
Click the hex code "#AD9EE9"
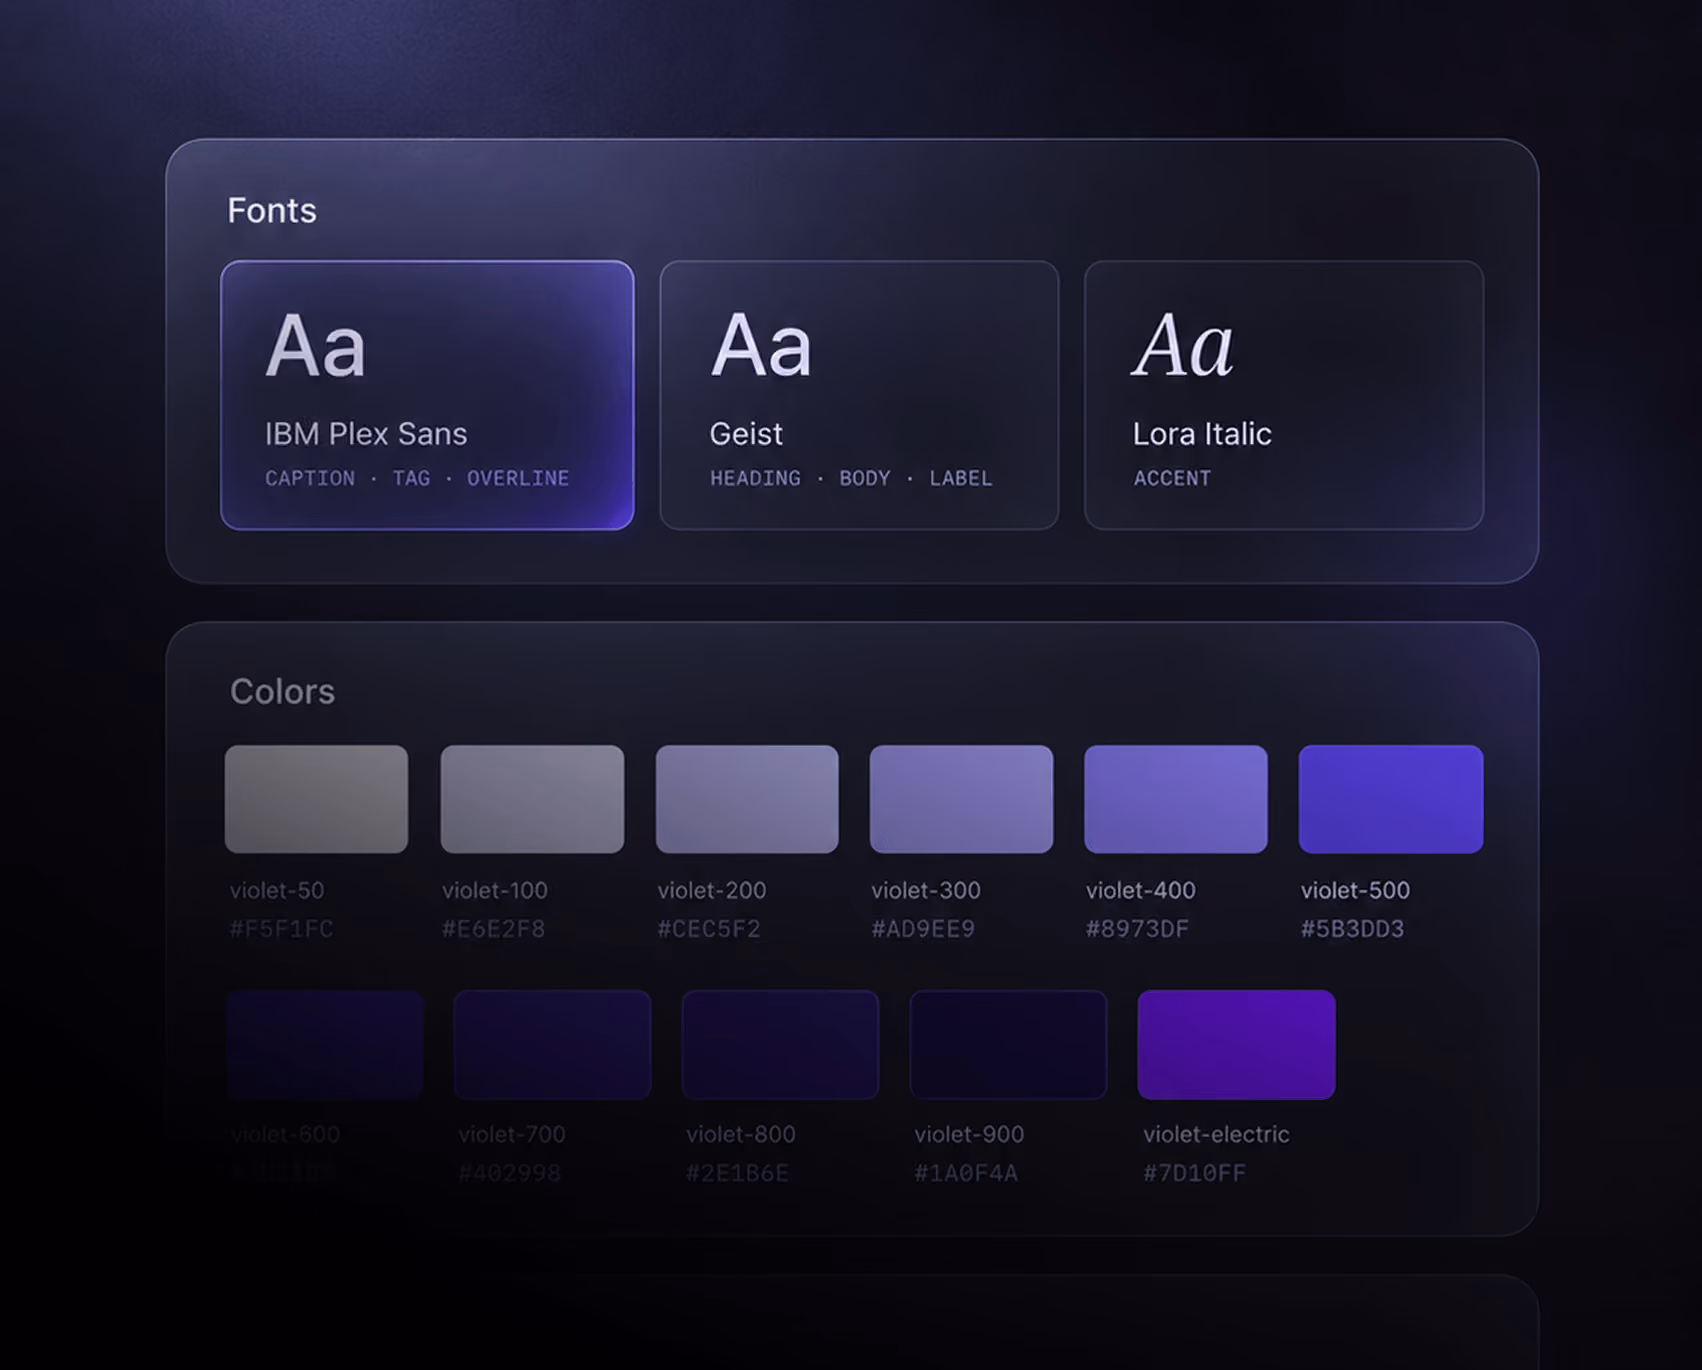click(x=923, y=929)
